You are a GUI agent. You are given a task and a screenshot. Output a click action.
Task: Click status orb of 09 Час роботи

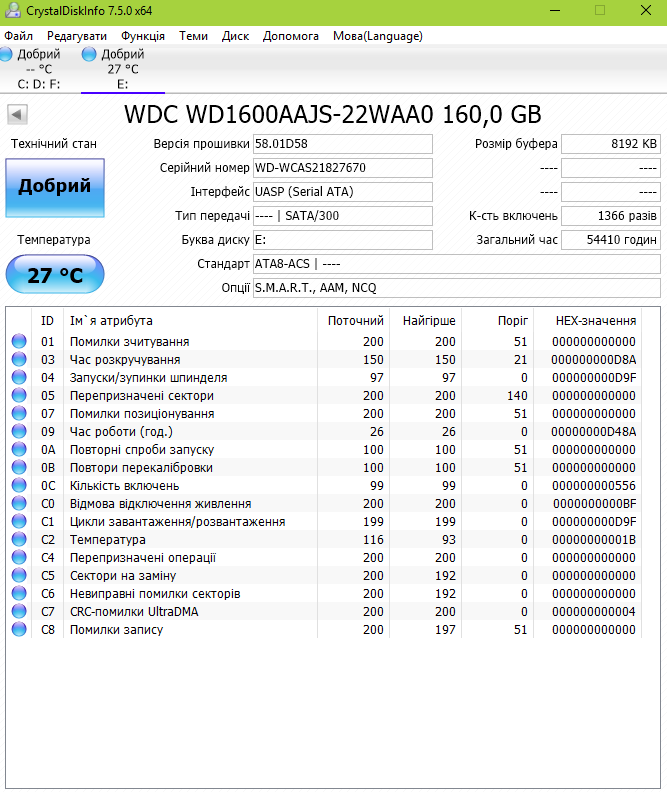point(19,431)
